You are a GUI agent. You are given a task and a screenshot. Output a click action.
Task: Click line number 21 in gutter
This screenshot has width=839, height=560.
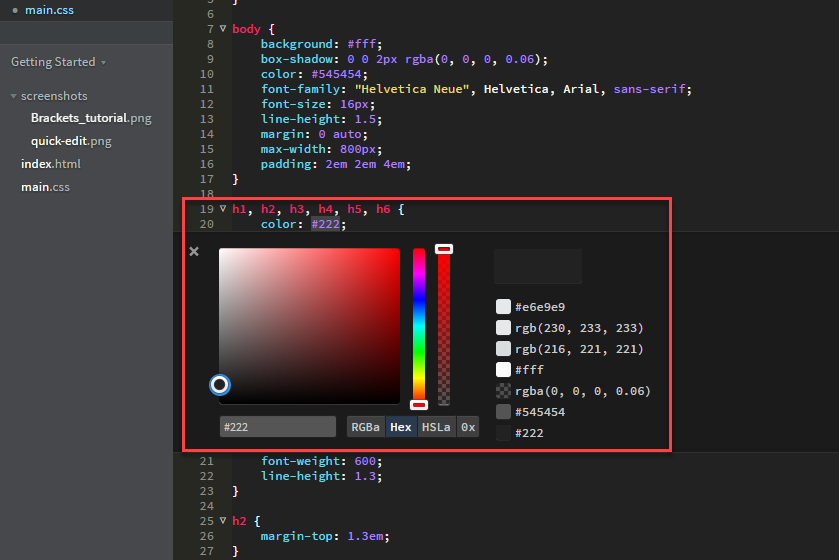coord(207,461)
